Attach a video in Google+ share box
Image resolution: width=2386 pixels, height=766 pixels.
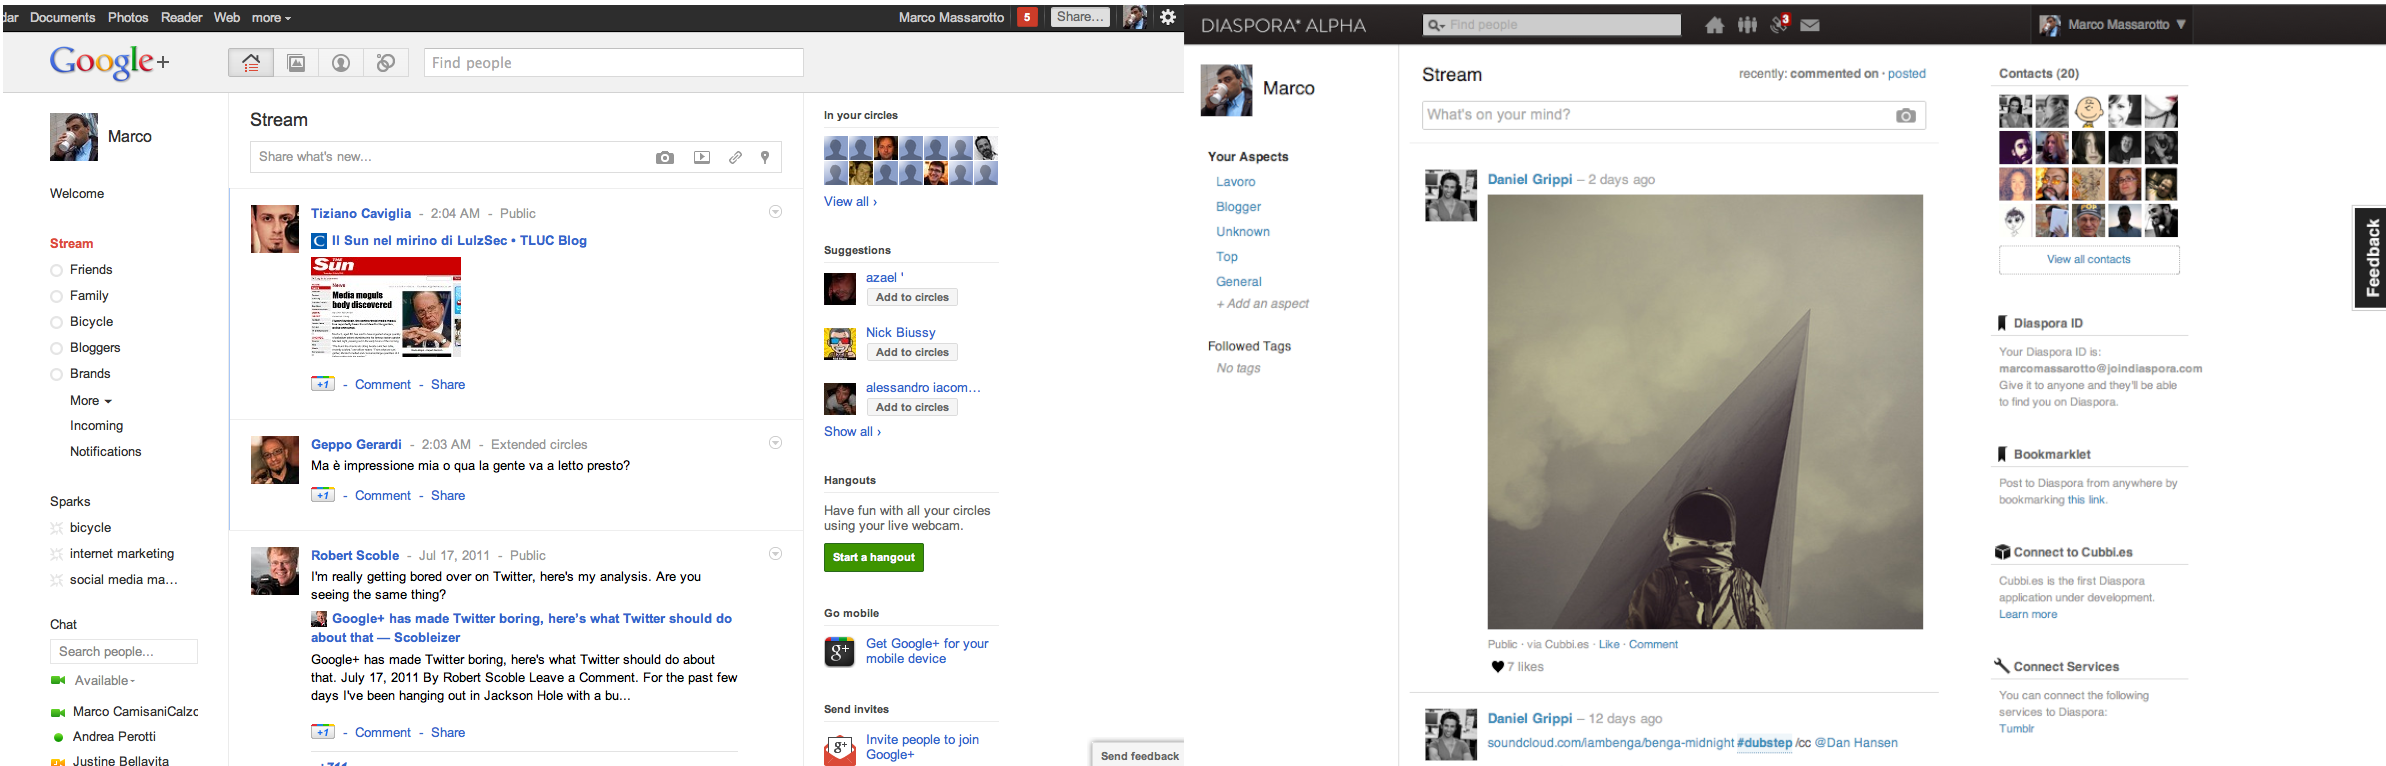[702, 157]
